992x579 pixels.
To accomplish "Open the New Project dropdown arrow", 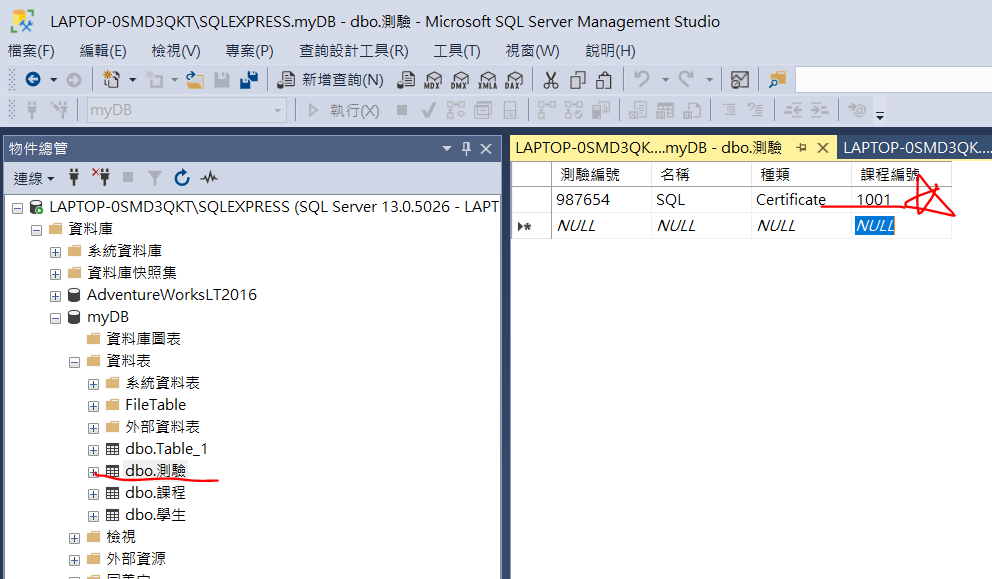I will pos(132,80).
